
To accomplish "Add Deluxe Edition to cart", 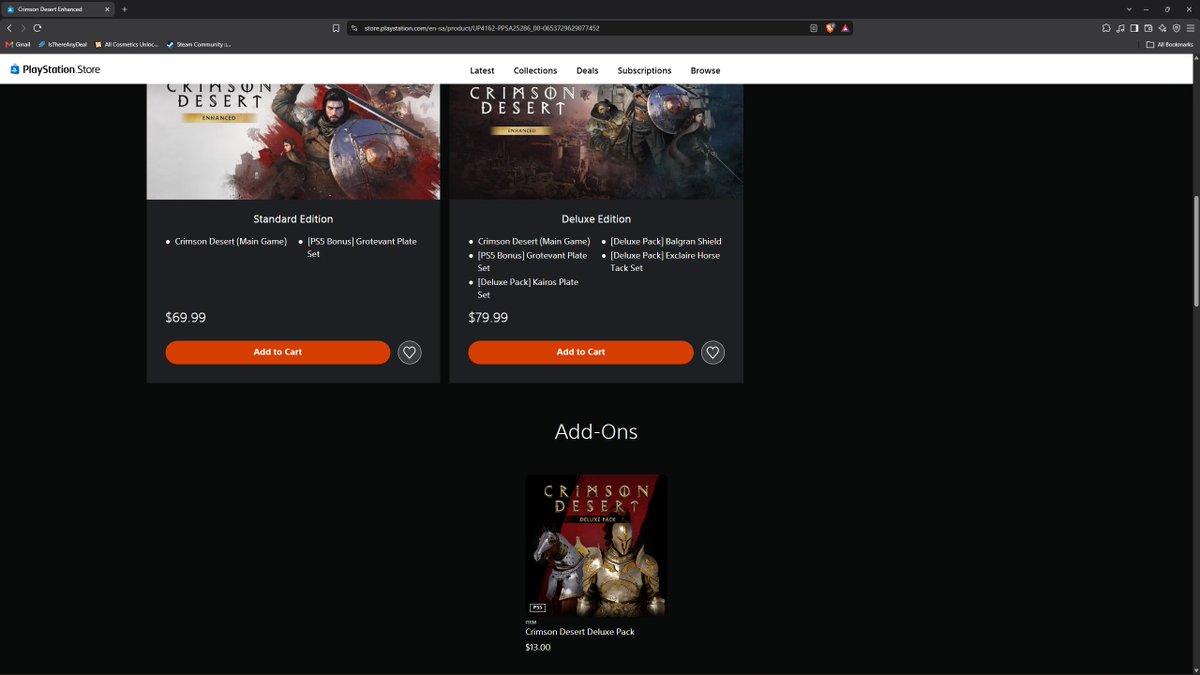I will tap(581, 352).
